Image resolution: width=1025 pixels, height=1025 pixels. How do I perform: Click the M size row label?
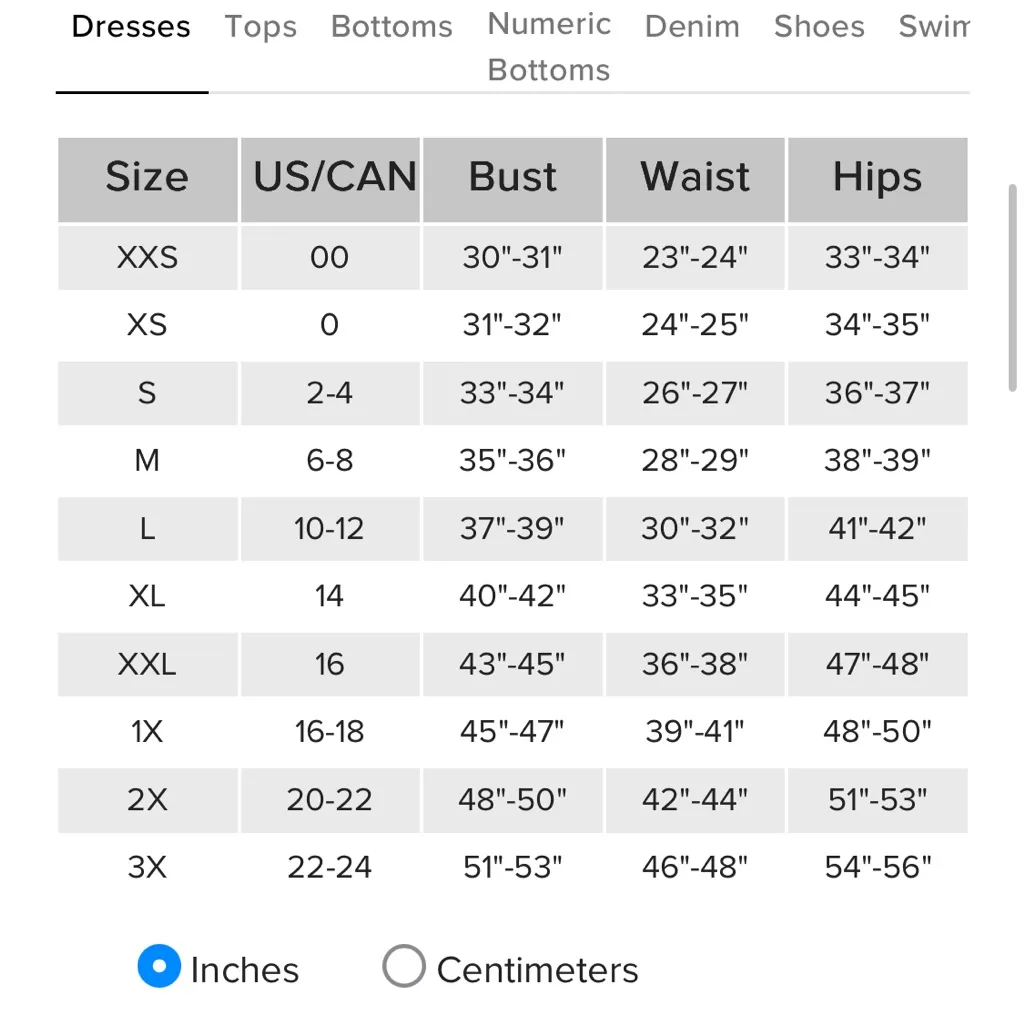pyautogui.click(x=147, y=461)
